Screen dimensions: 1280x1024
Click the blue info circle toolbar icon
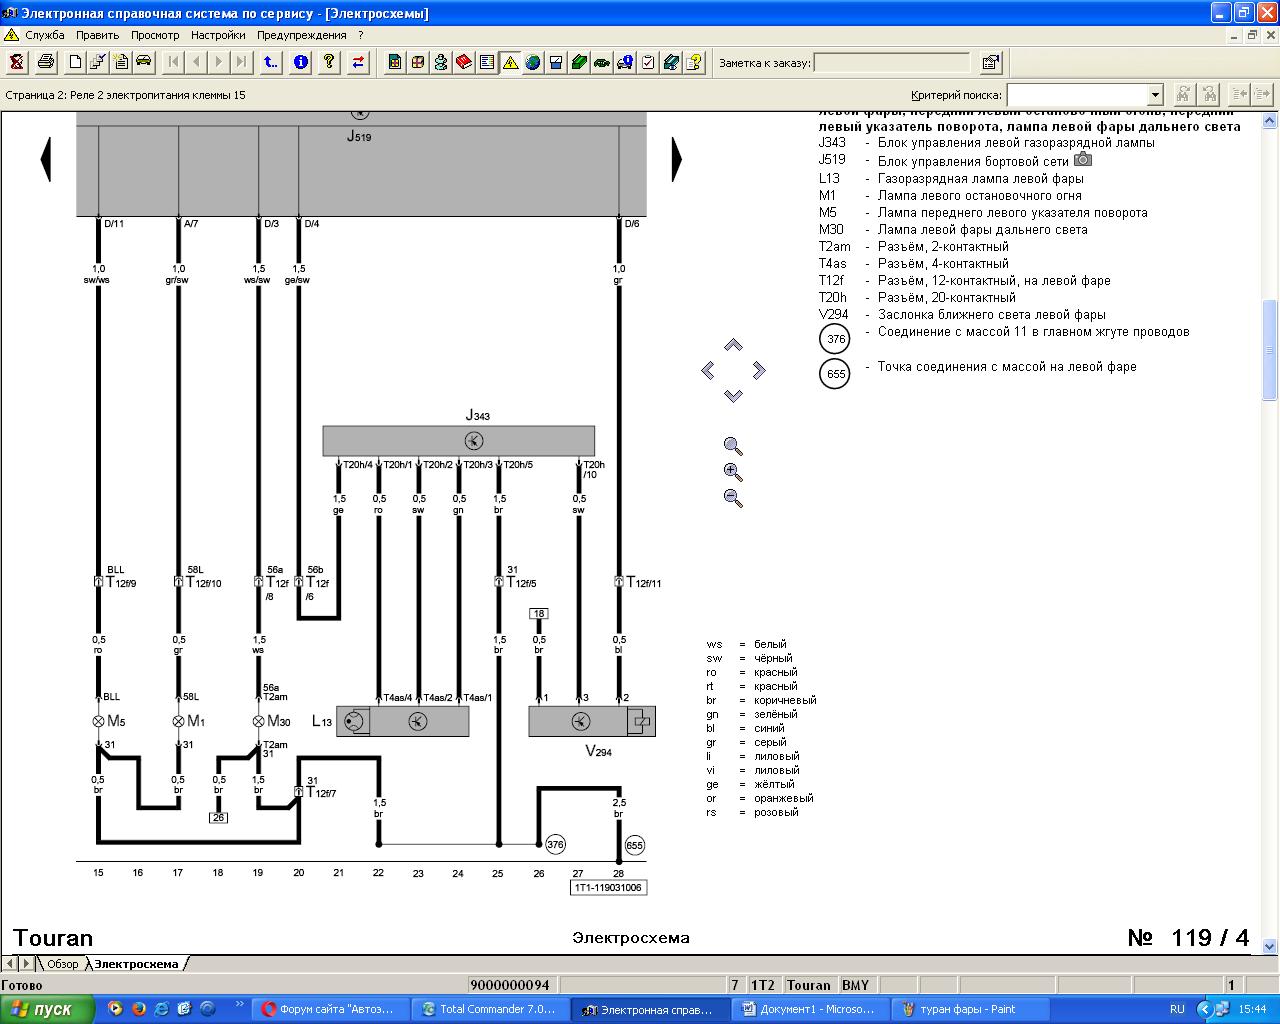(x=300, y=62)
